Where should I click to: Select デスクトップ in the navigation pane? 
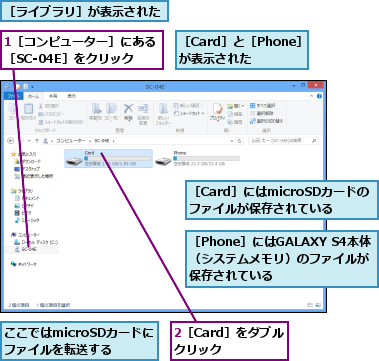[27, 169]
